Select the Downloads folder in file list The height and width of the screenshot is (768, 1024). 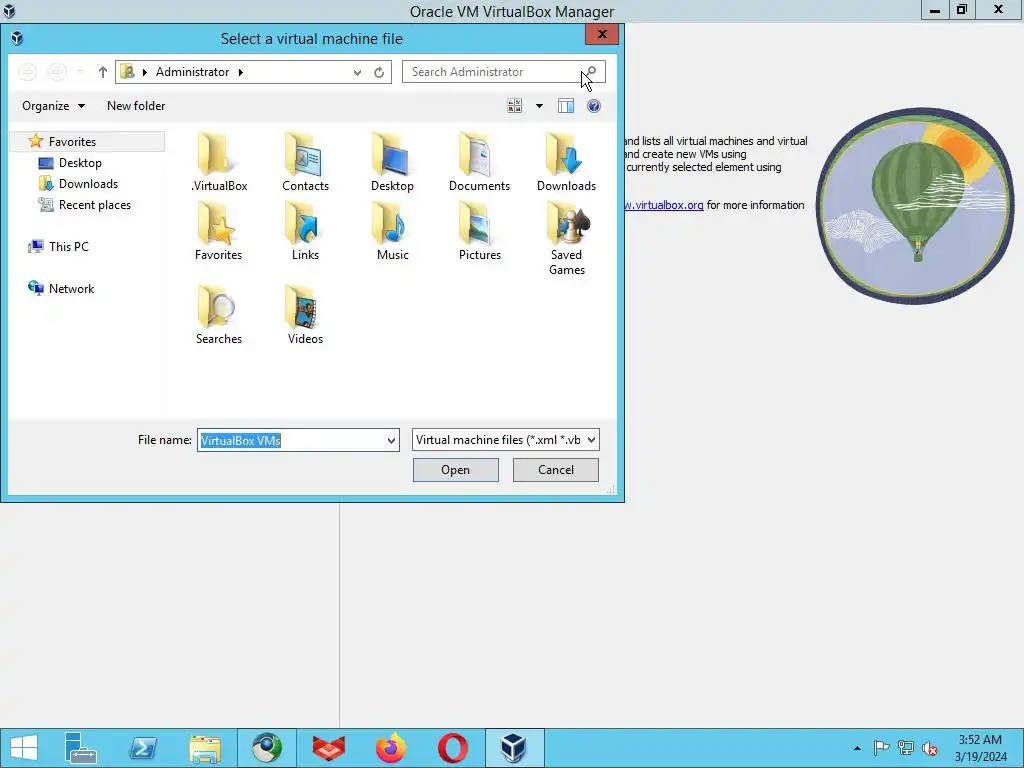[x=566, y=162]
